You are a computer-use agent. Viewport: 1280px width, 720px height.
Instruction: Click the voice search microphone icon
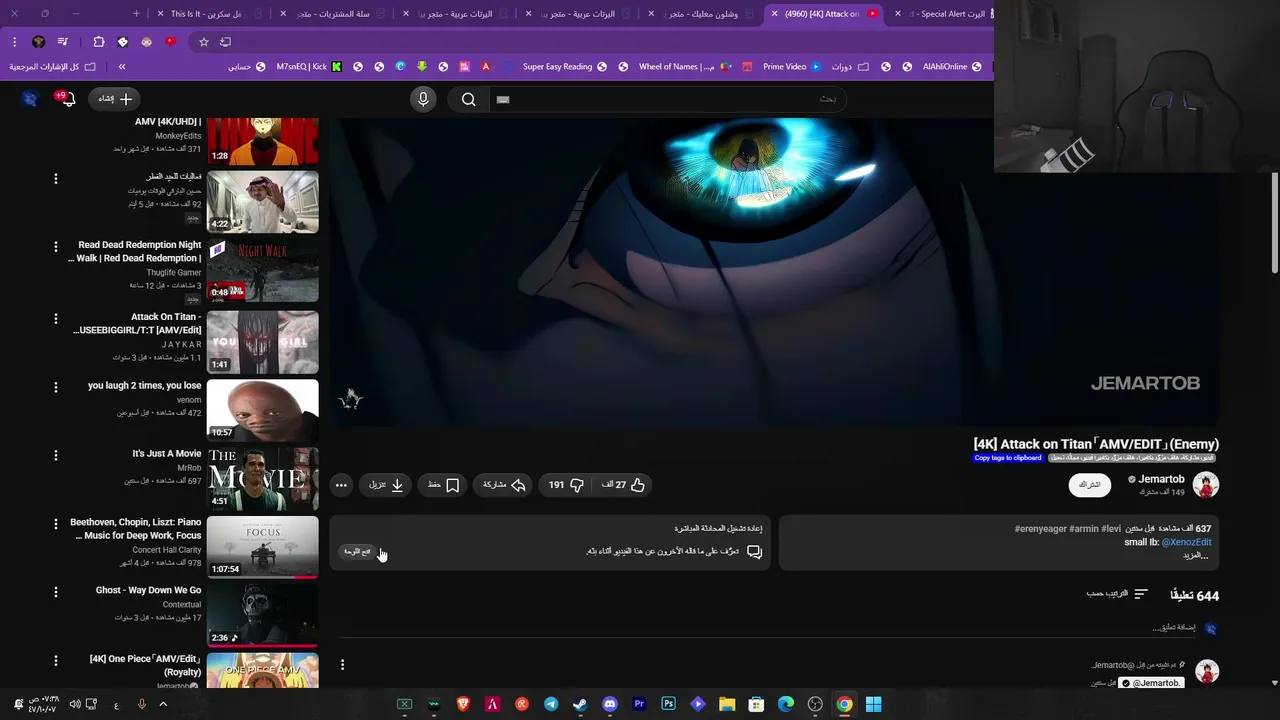(x=423, y=99)
